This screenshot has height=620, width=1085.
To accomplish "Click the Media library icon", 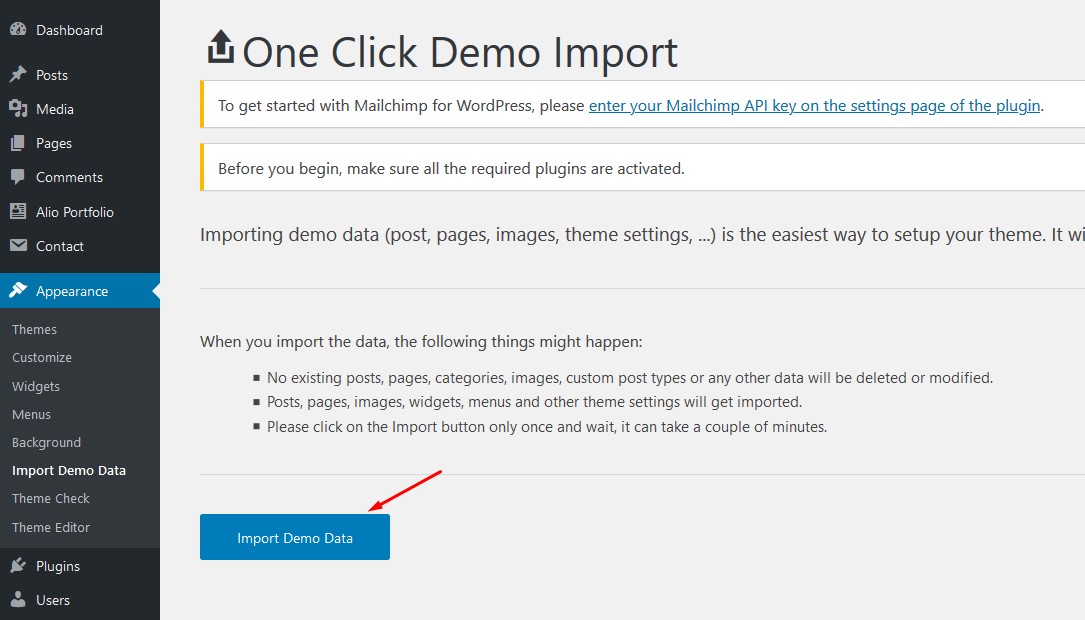I will [x=18, y=109].
